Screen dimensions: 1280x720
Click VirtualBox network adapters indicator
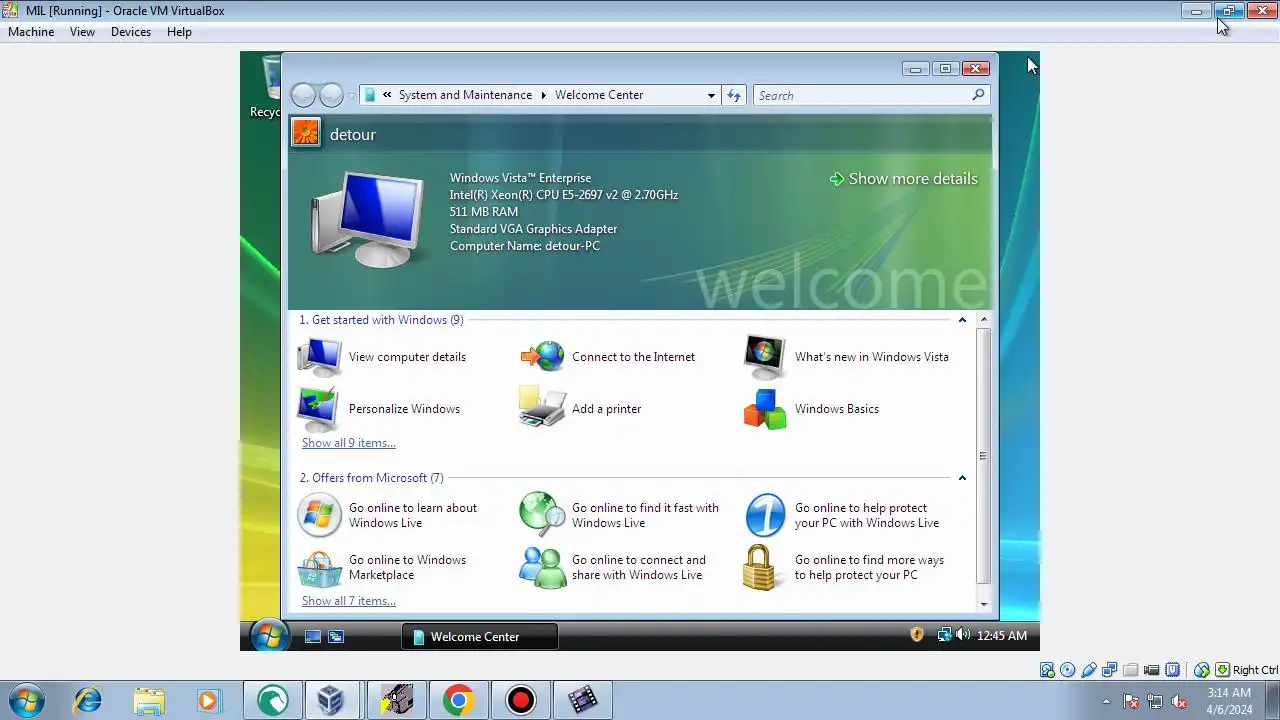coord(1110,670)
